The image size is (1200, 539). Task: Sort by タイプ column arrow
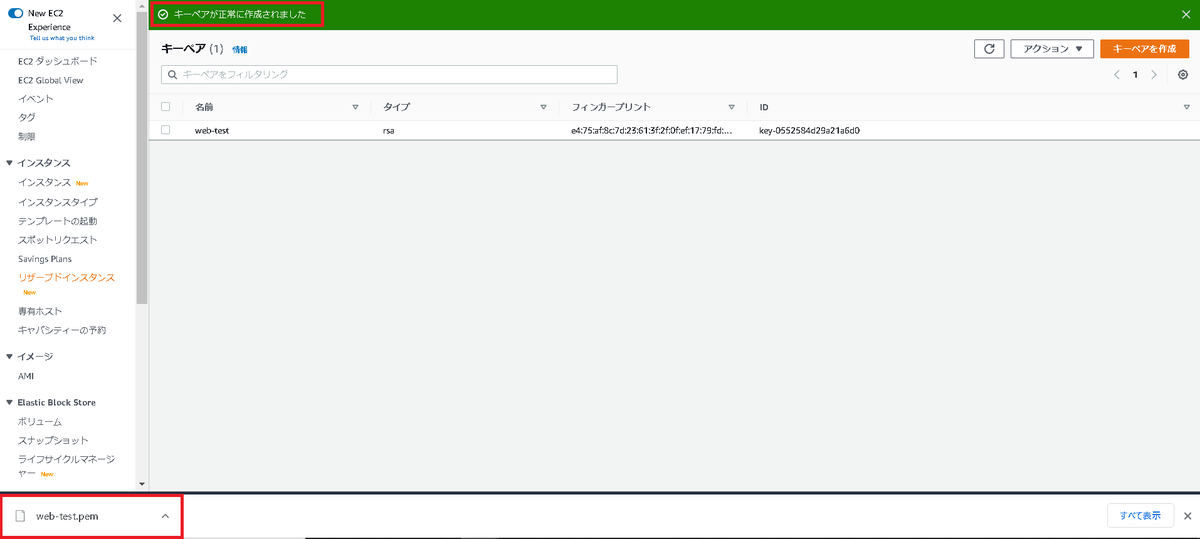(543, 107)
